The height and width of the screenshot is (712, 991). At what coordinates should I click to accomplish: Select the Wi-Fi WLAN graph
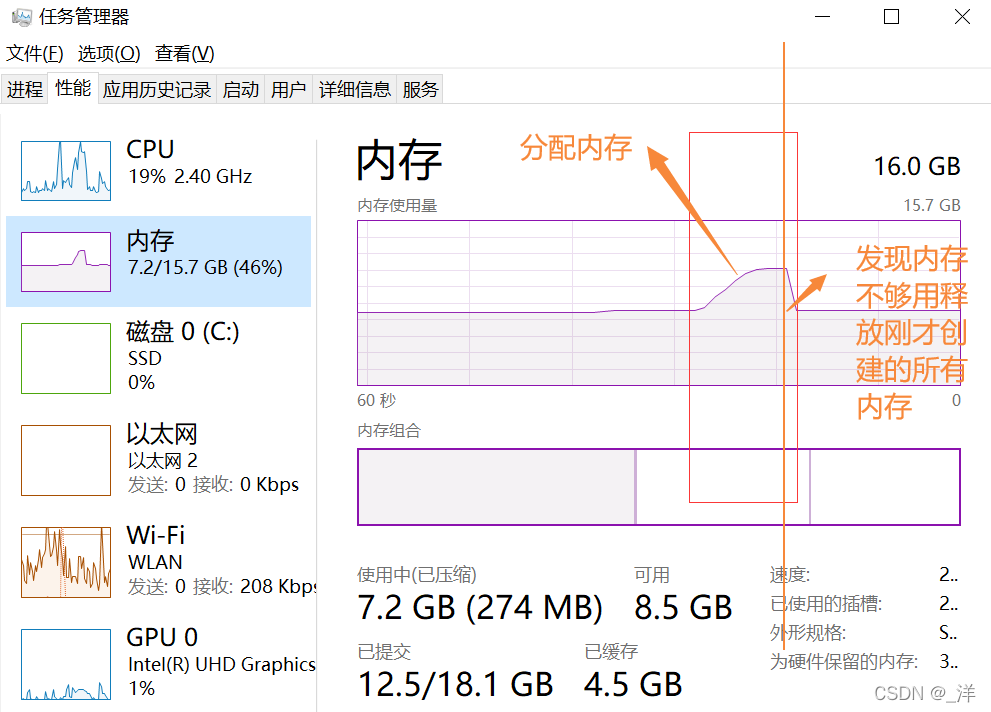click(65, 561)
